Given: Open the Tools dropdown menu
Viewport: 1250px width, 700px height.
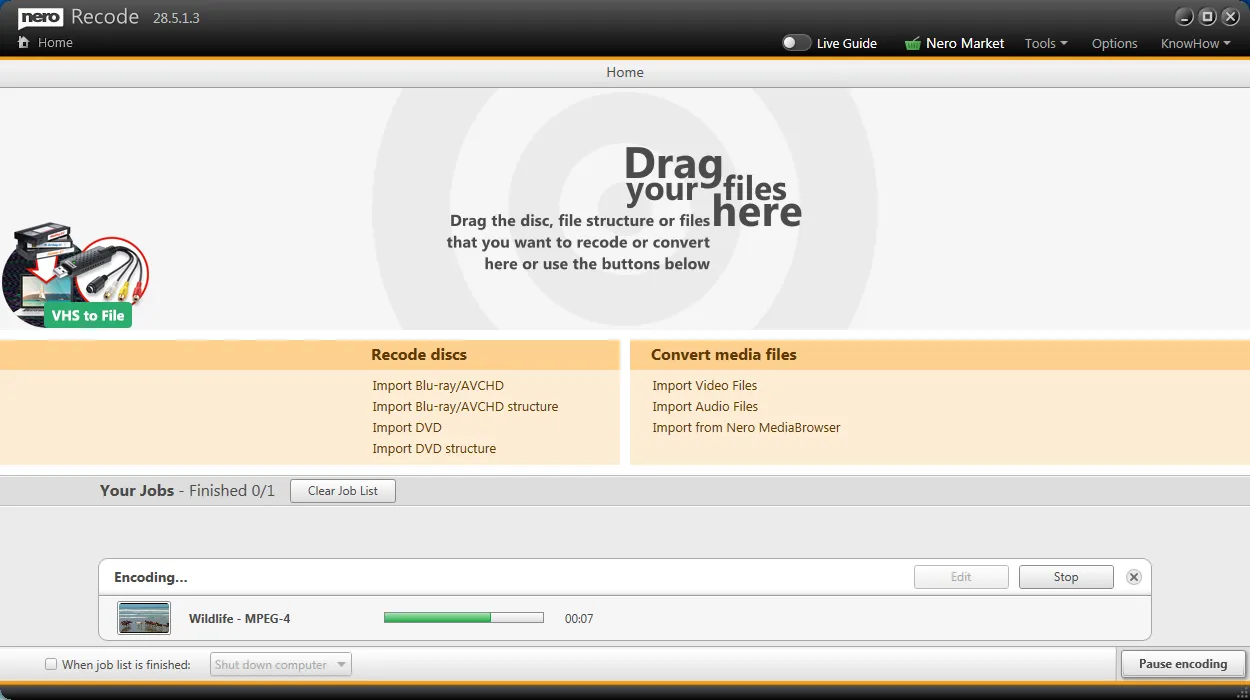Looking at the screenshot, I should pyautogui.click(x=1044, y=43).
